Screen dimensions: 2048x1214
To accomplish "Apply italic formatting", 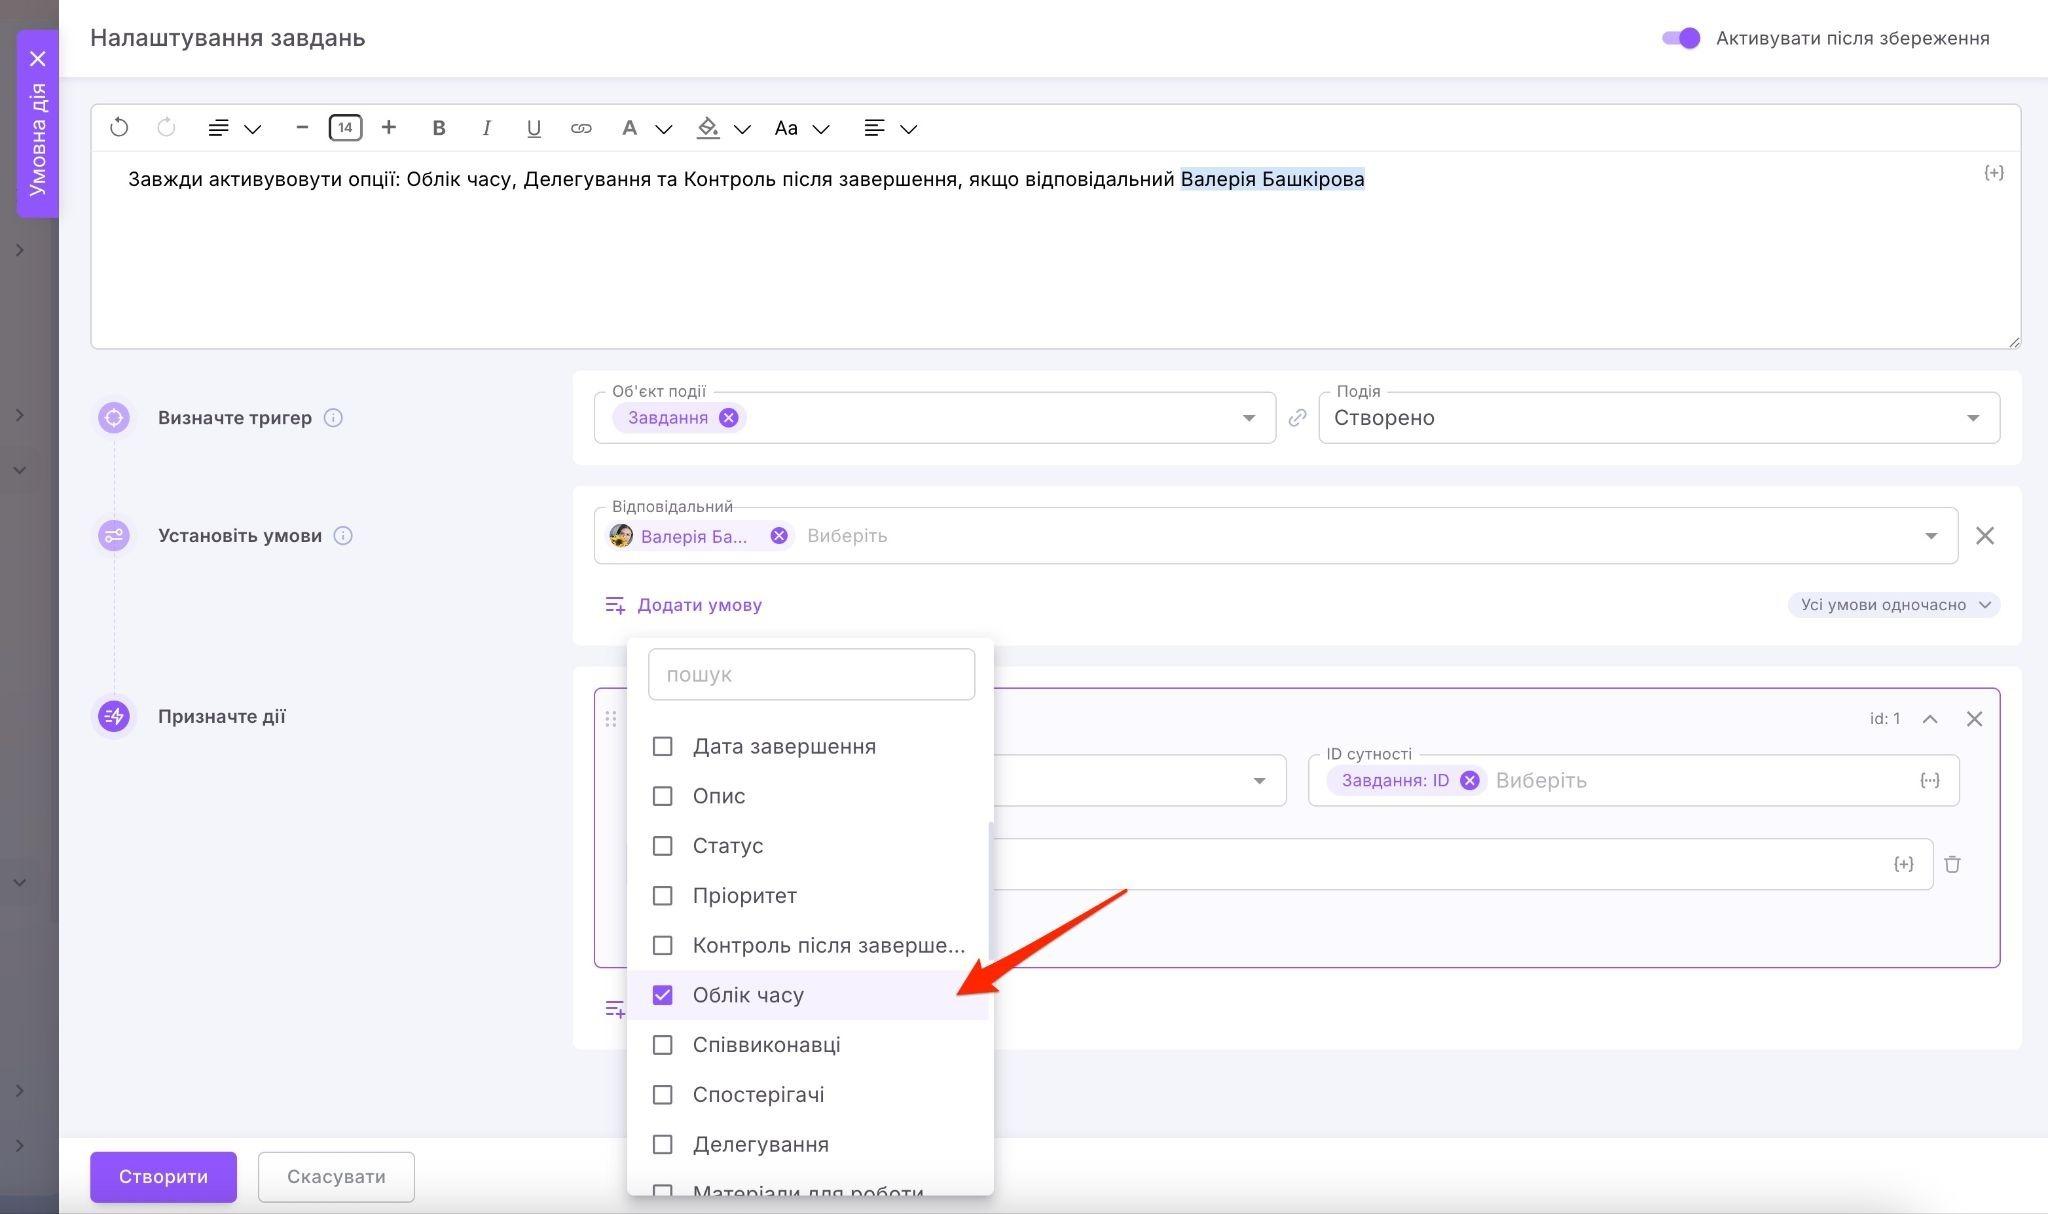I will [x=486, y=128].
